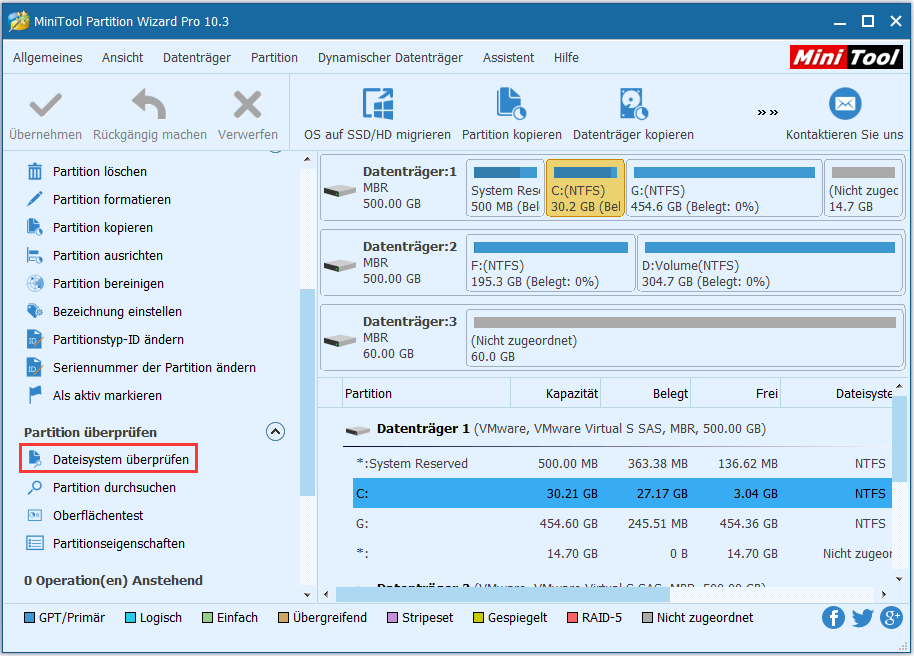The width and height of the screenshot is (914, 656).
Task: Click left sidebar scroll-up arrow
Action: click(x=308, y=159)
